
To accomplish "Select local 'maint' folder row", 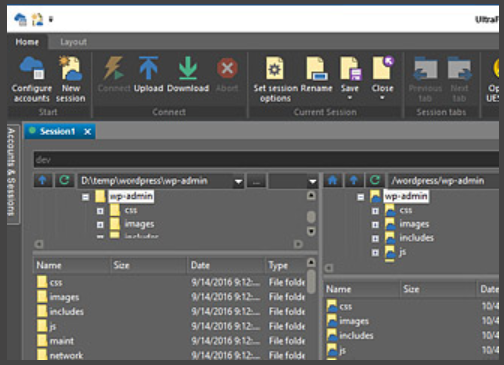I will (x=170, y=341).
